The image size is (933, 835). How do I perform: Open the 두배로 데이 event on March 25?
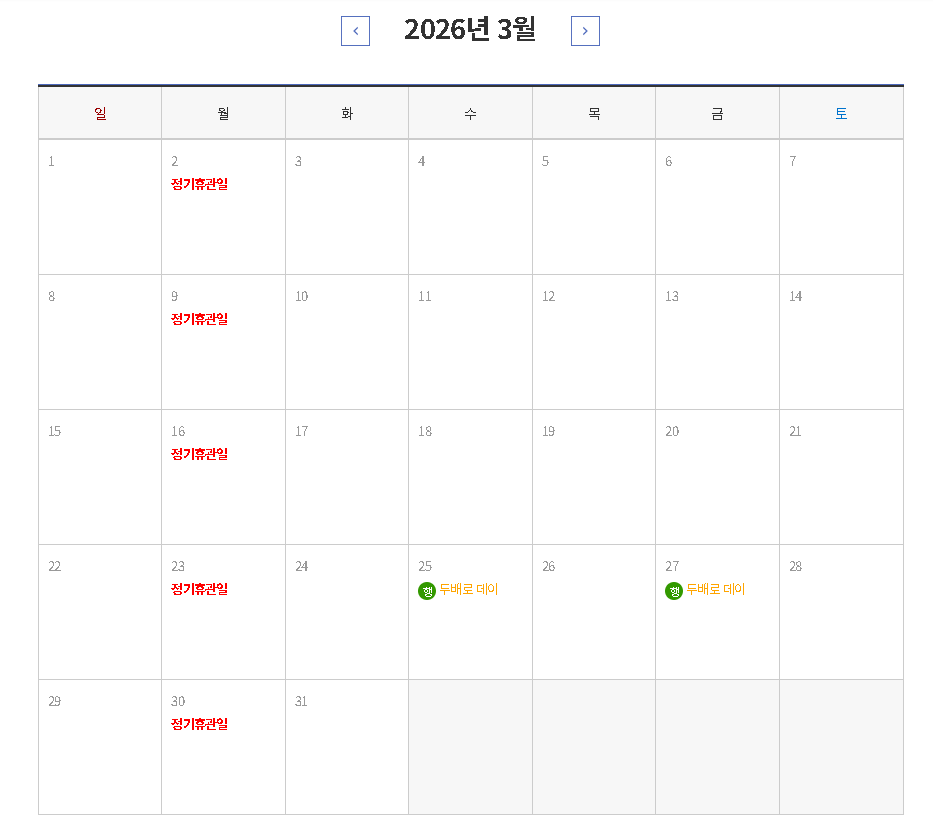tap(470, 590)
